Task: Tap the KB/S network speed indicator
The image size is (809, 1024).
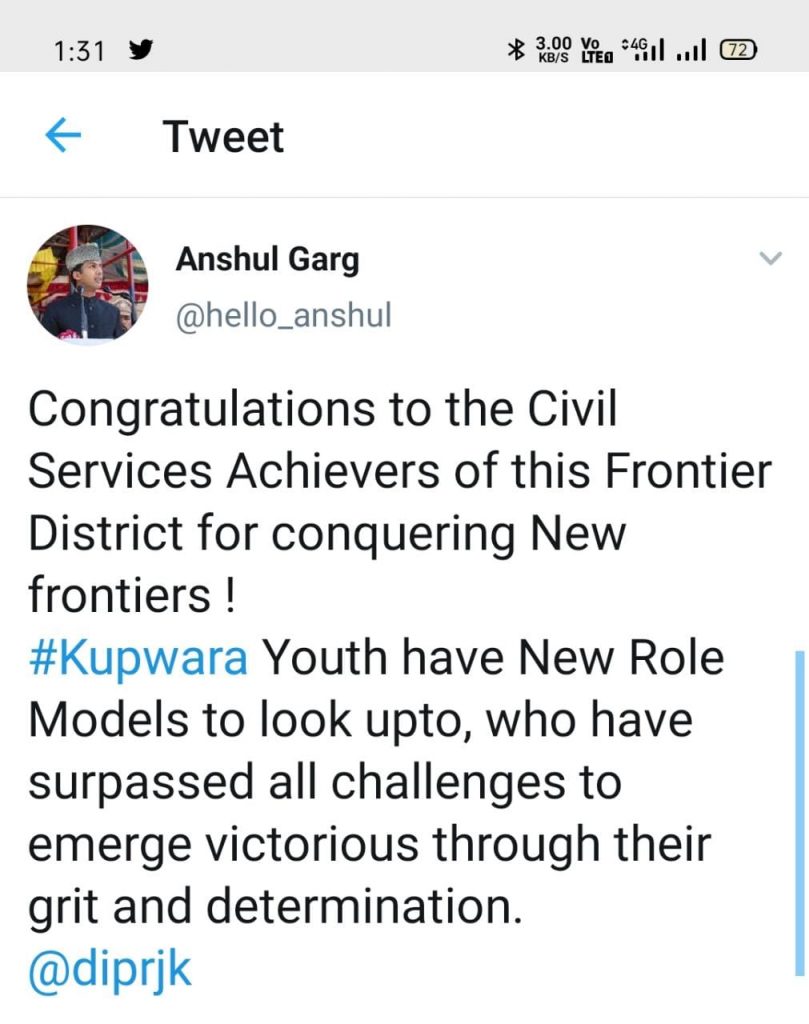Action: pyautogui.click(x=553, y=50)
